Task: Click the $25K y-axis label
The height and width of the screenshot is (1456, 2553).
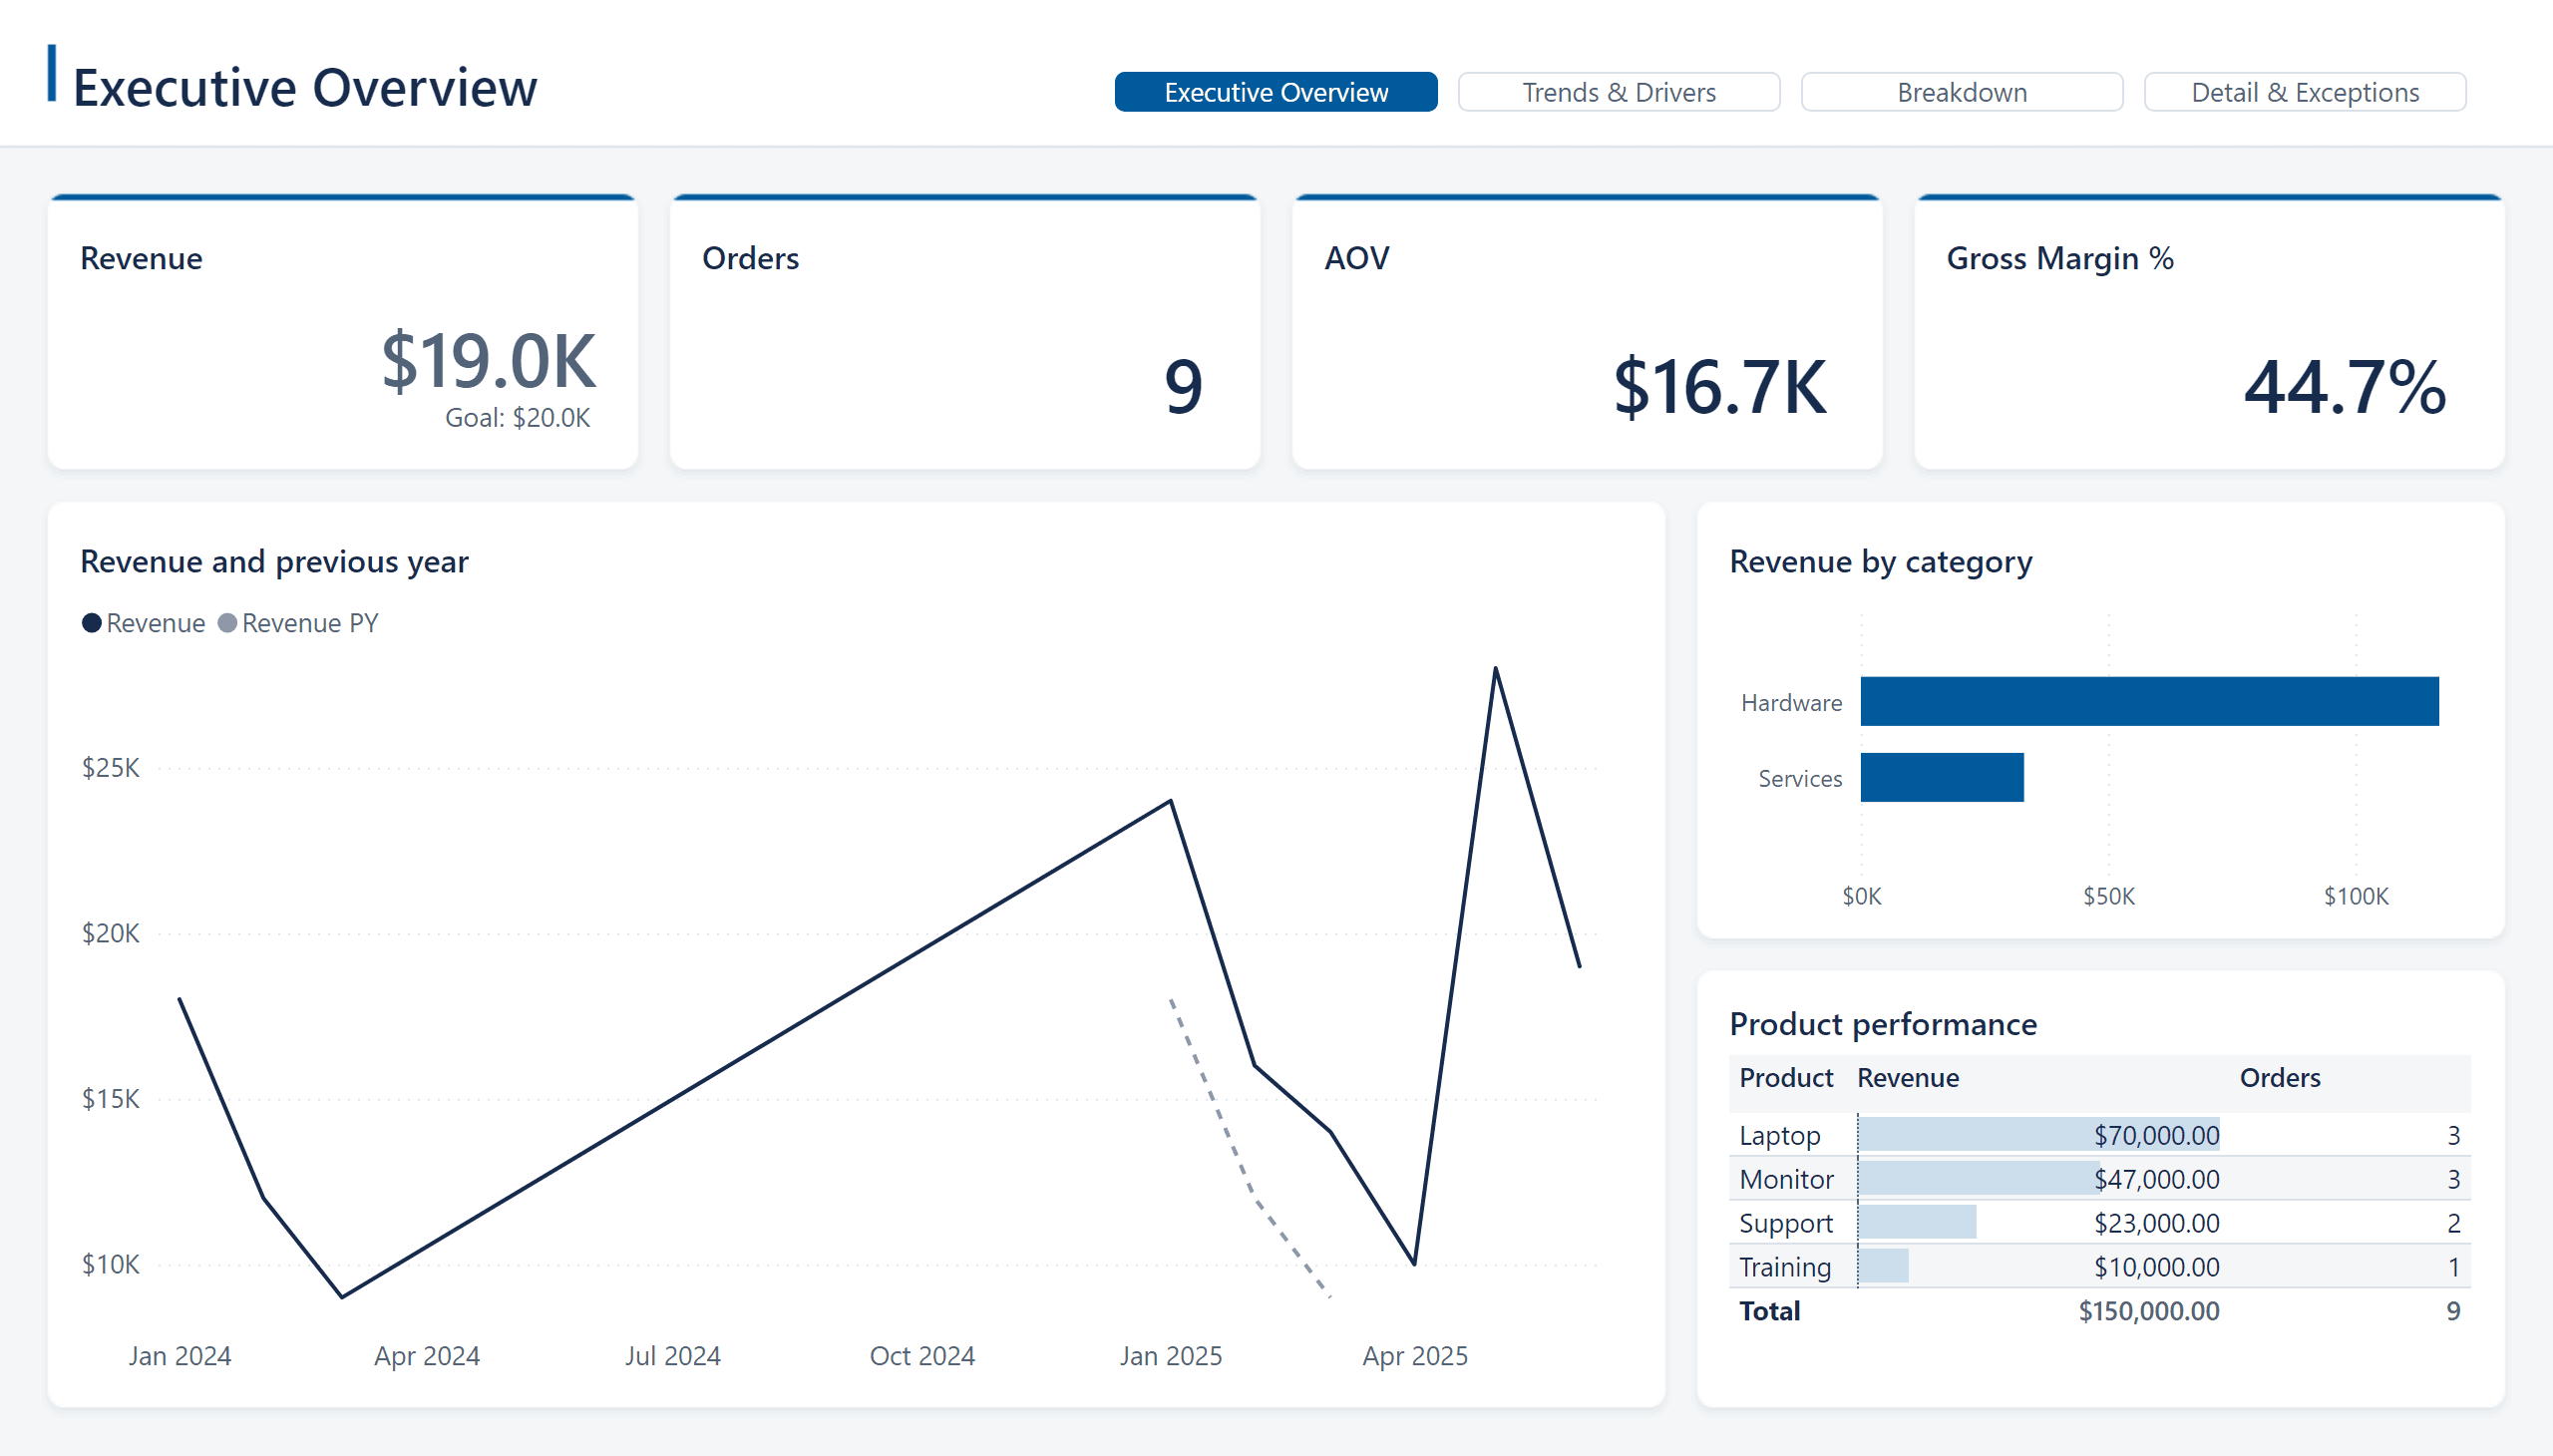Action: click(110, 768)
